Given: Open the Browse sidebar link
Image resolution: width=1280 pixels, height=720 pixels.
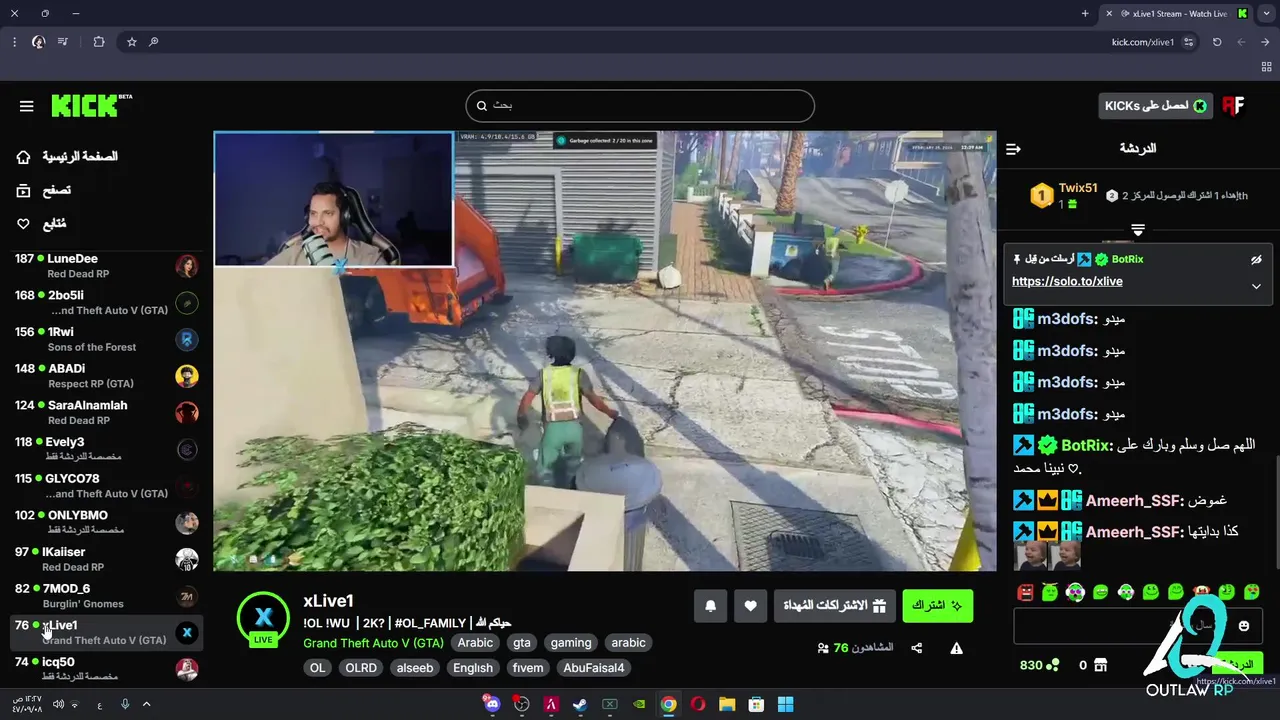Looking at the screenshot, I should click(x=44, y=190).
